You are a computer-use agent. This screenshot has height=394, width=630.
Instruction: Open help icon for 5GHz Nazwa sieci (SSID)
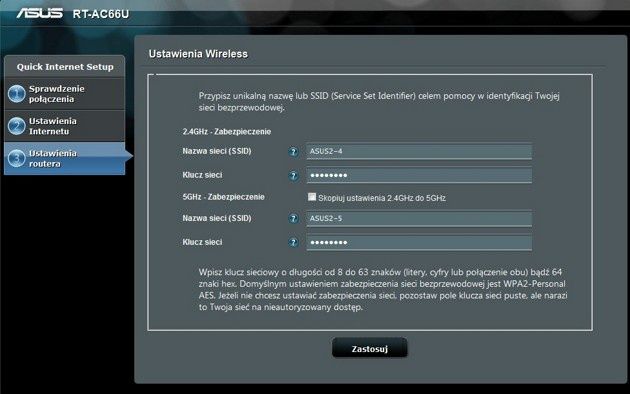click(x=293, y=218)
